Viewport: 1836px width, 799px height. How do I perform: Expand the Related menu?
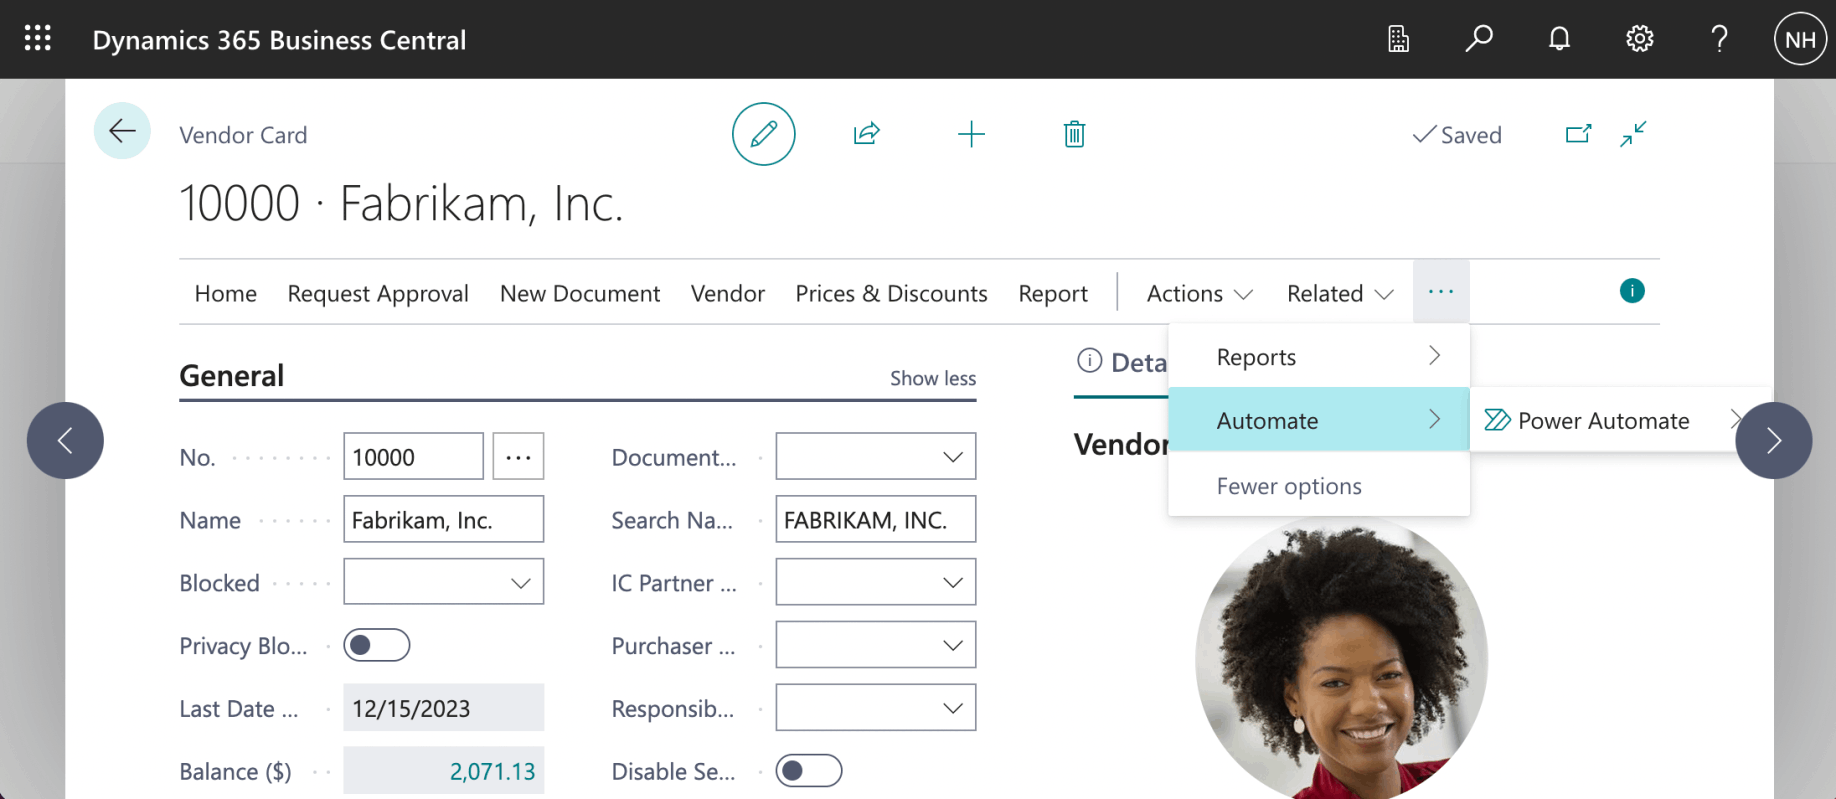1340,293
